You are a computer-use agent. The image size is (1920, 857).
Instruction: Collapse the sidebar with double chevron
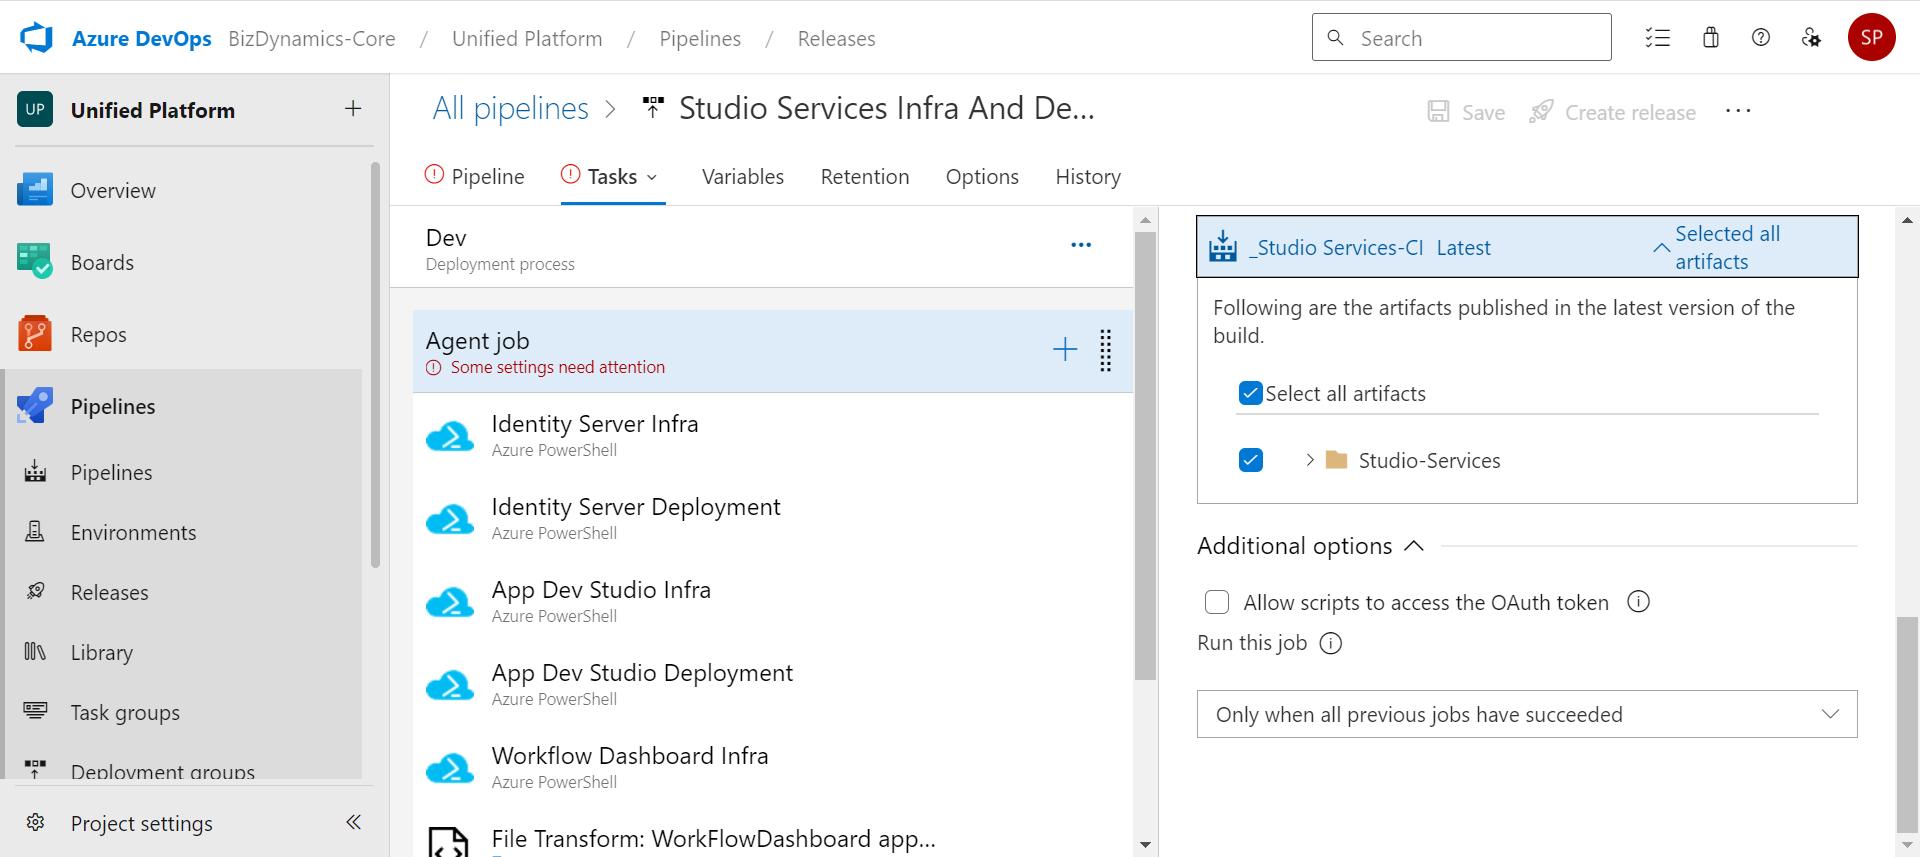[x=353, y=822]
